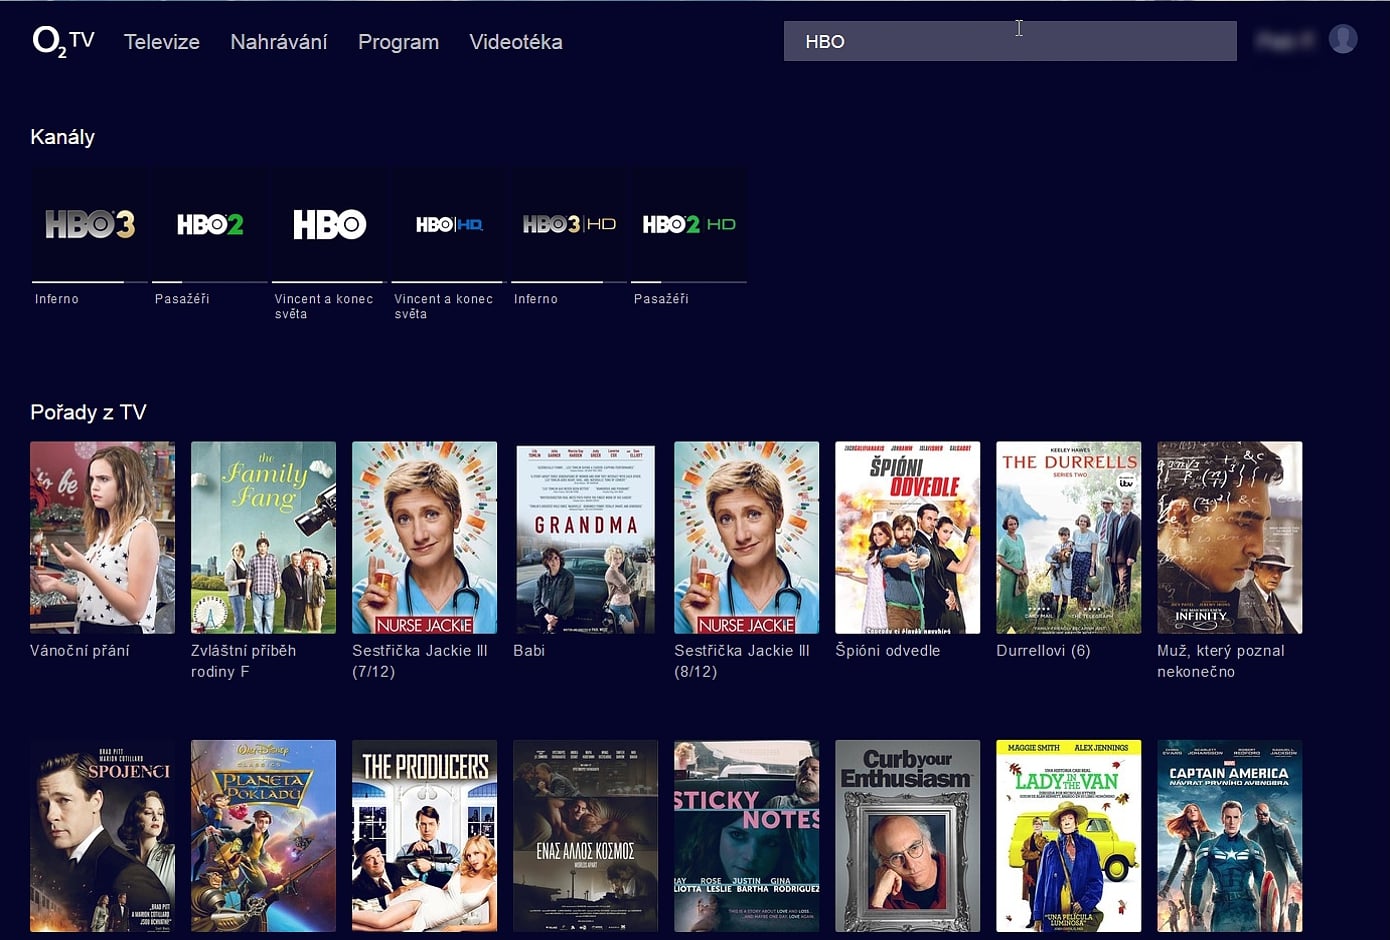Open the Infinity movie poster

[1229, 538]
